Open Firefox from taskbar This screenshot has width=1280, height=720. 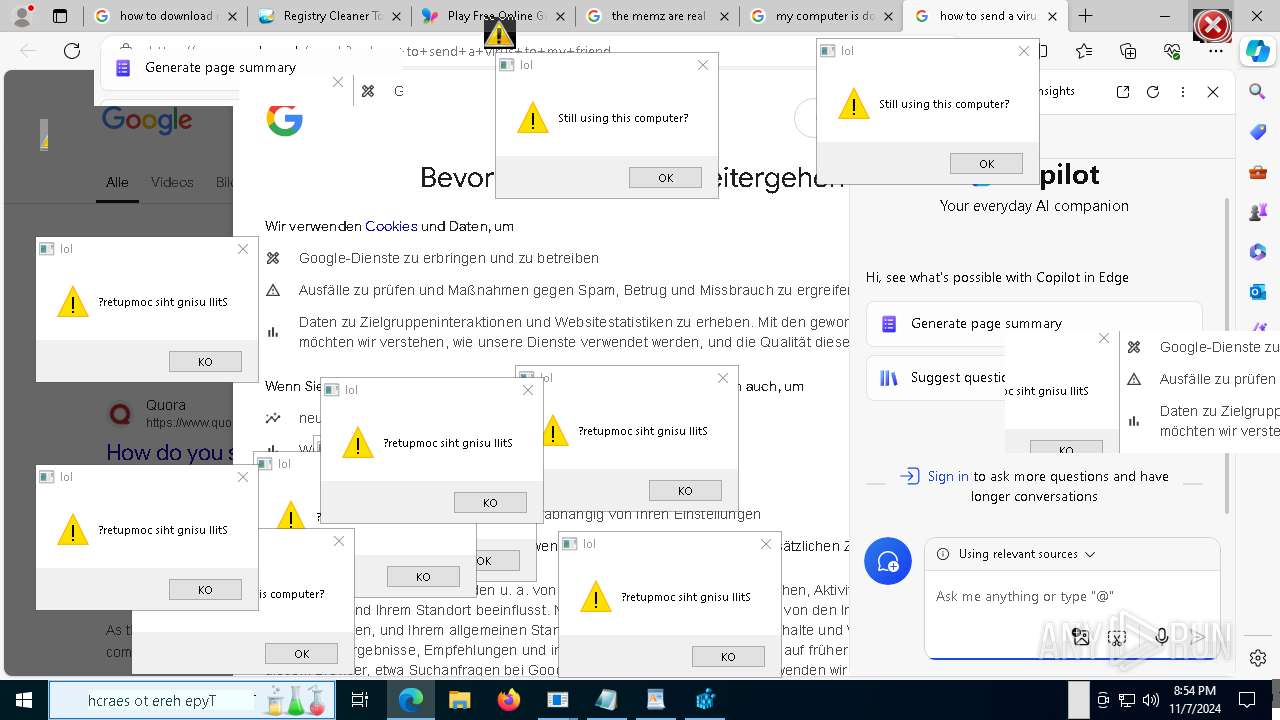click(508, 700)
